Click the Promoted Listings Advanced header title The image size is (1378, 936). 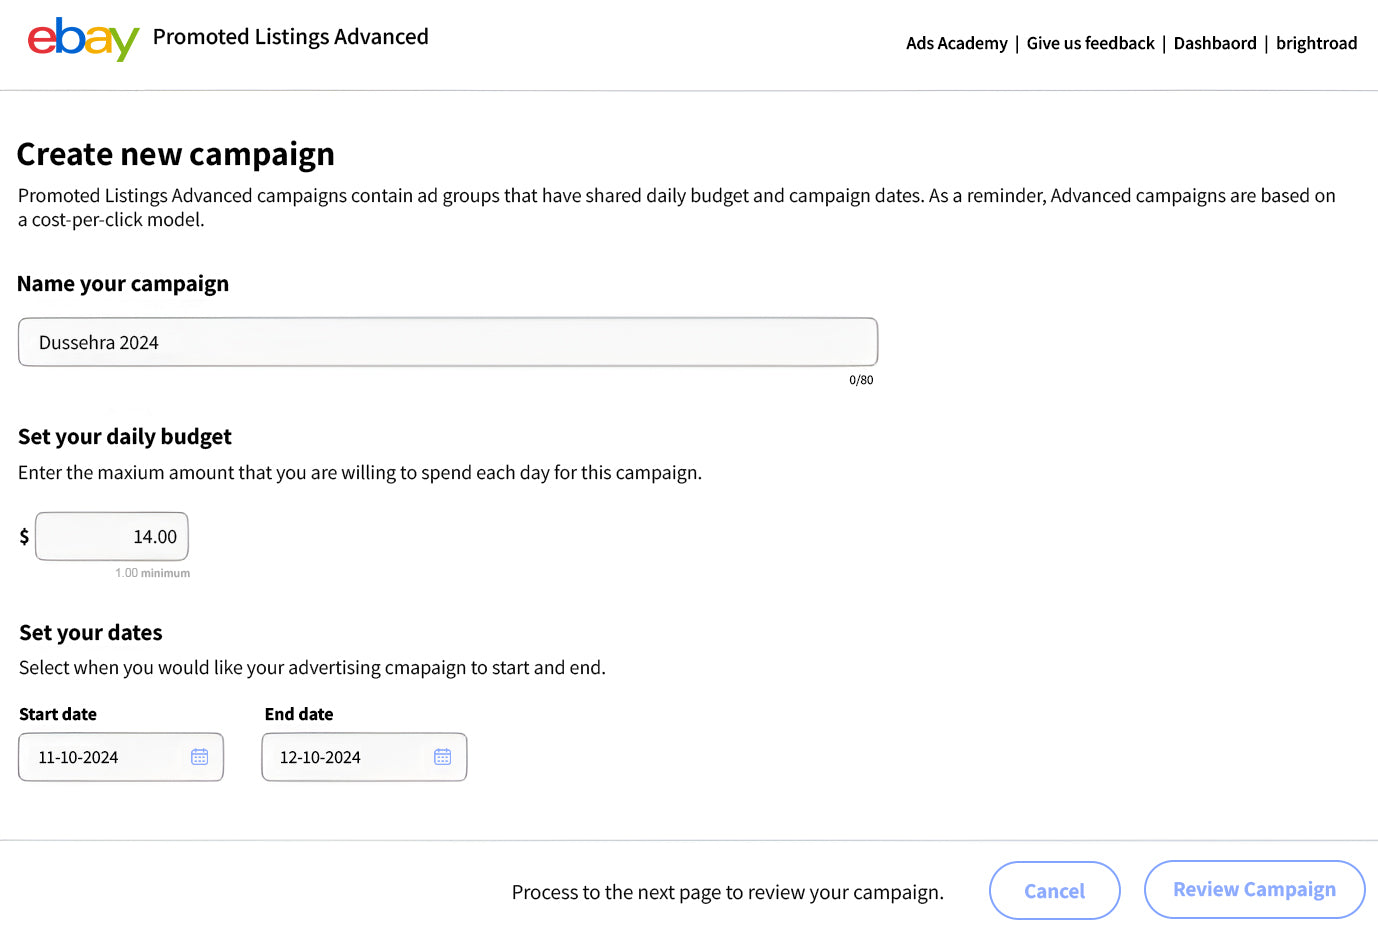[290, 37]
